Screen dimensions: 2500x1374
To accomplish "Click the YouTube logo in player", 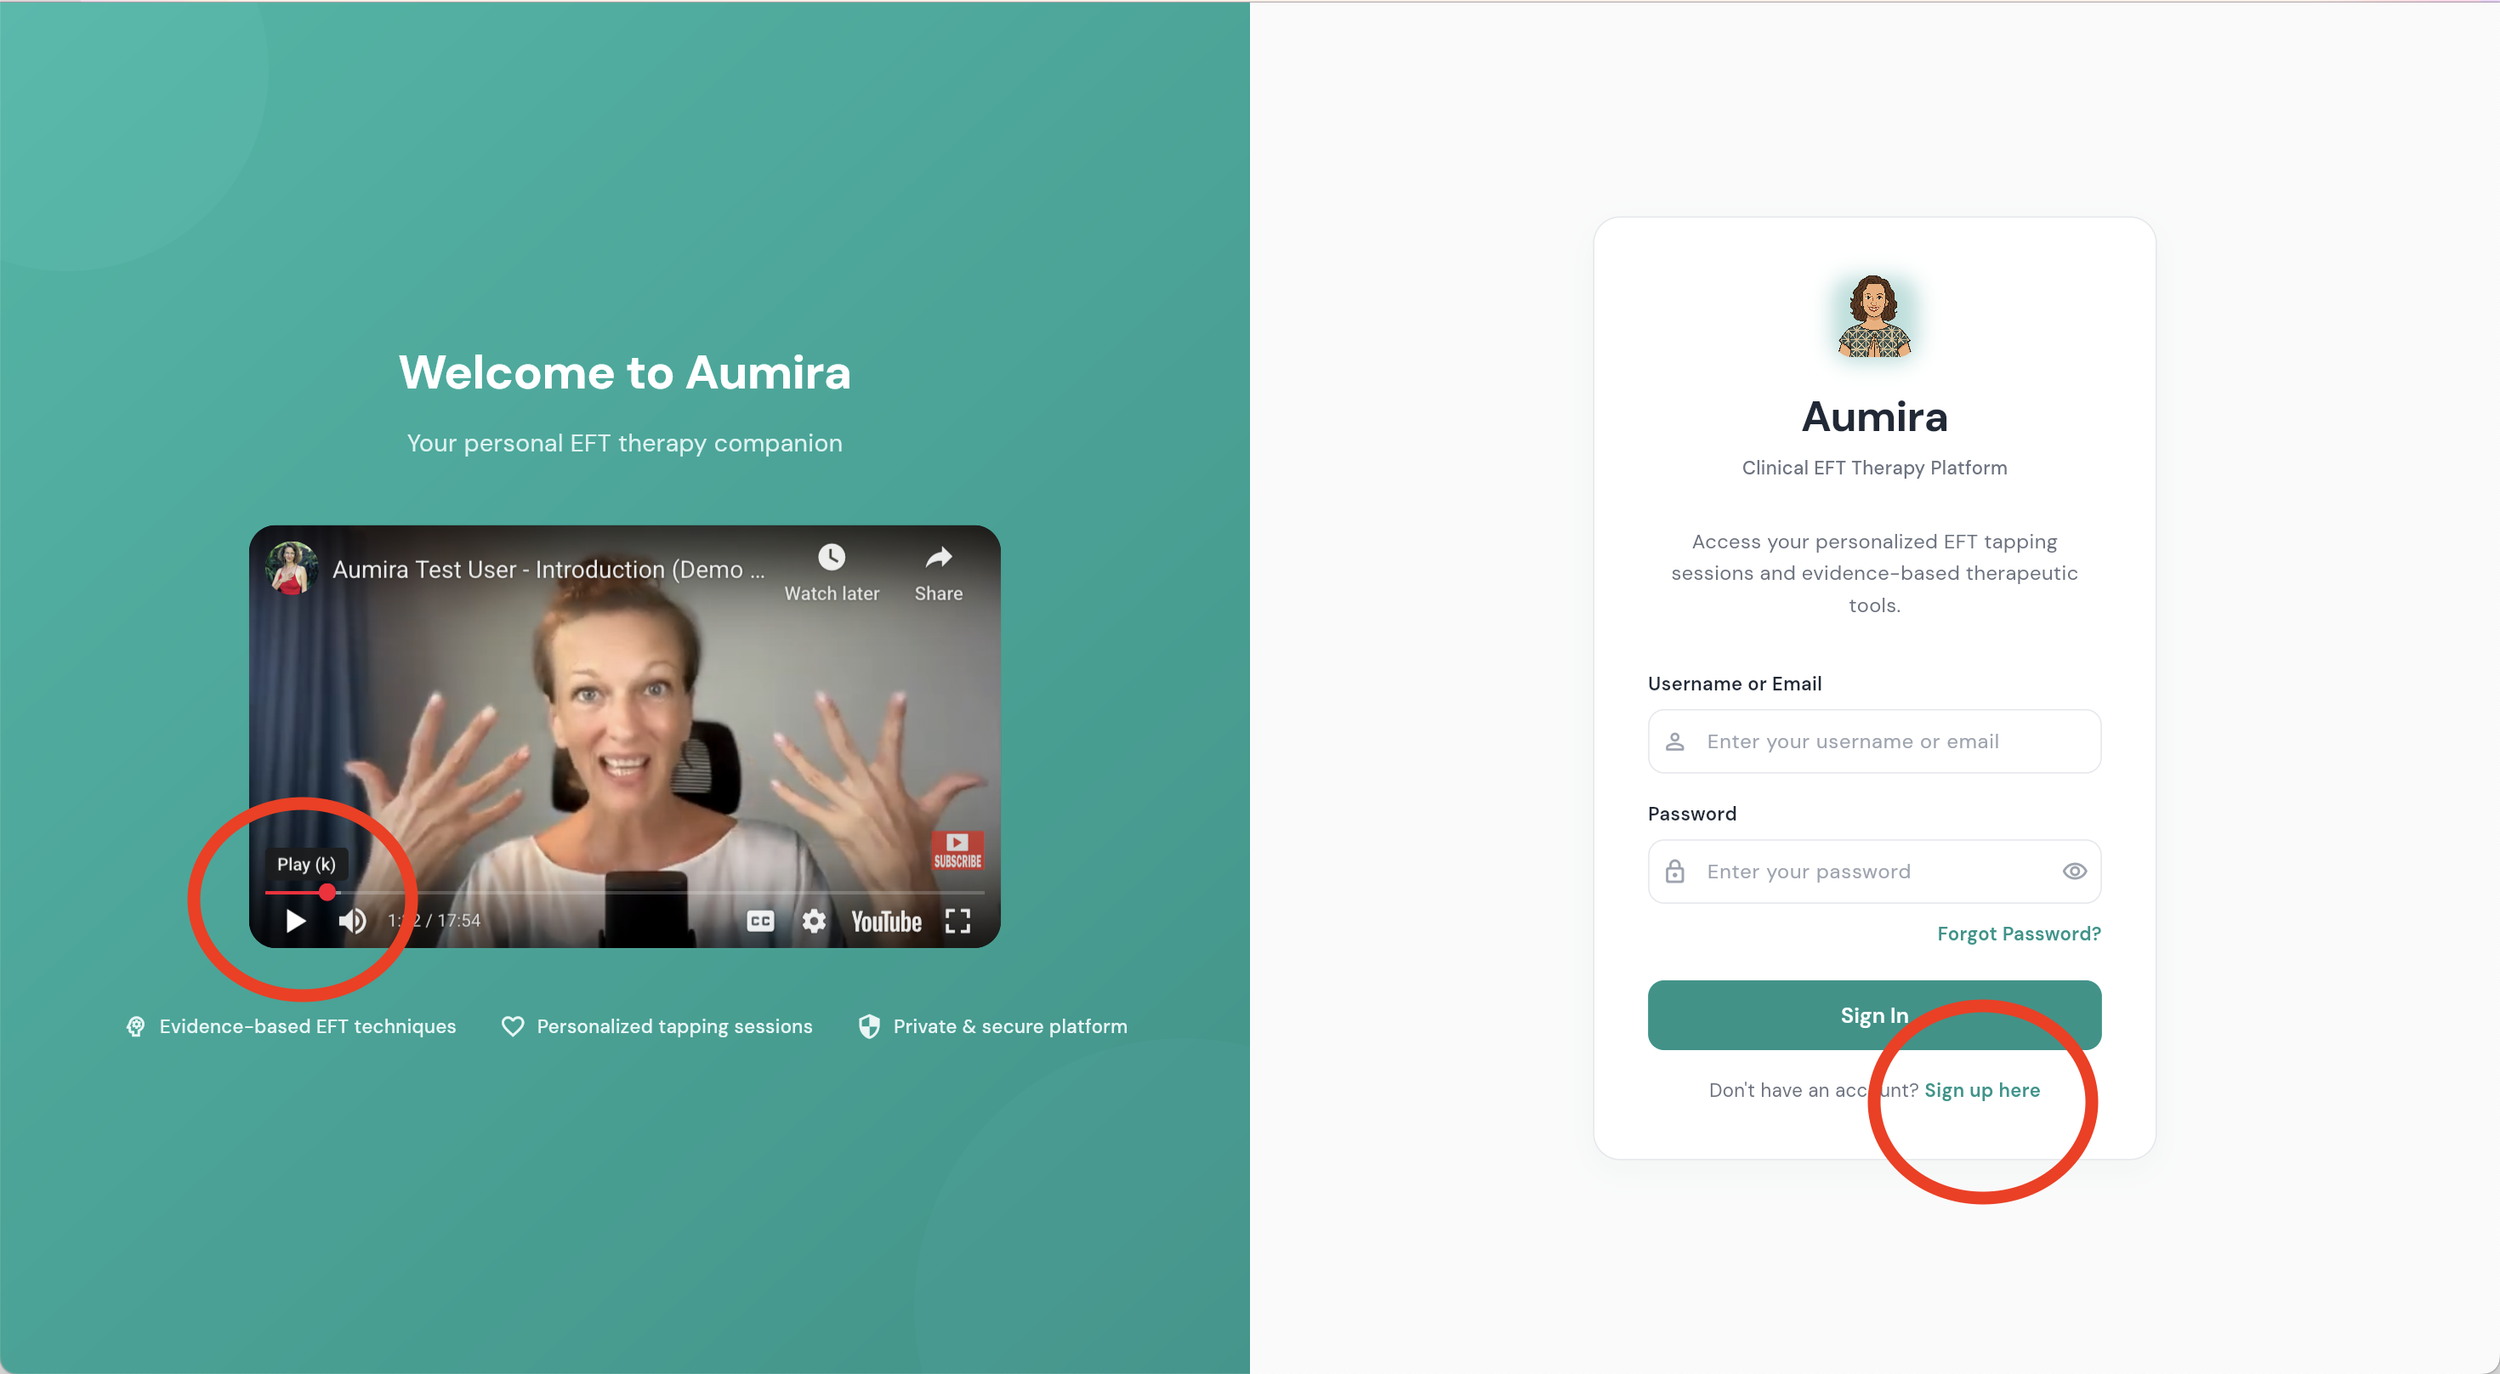I will [886, 921].
